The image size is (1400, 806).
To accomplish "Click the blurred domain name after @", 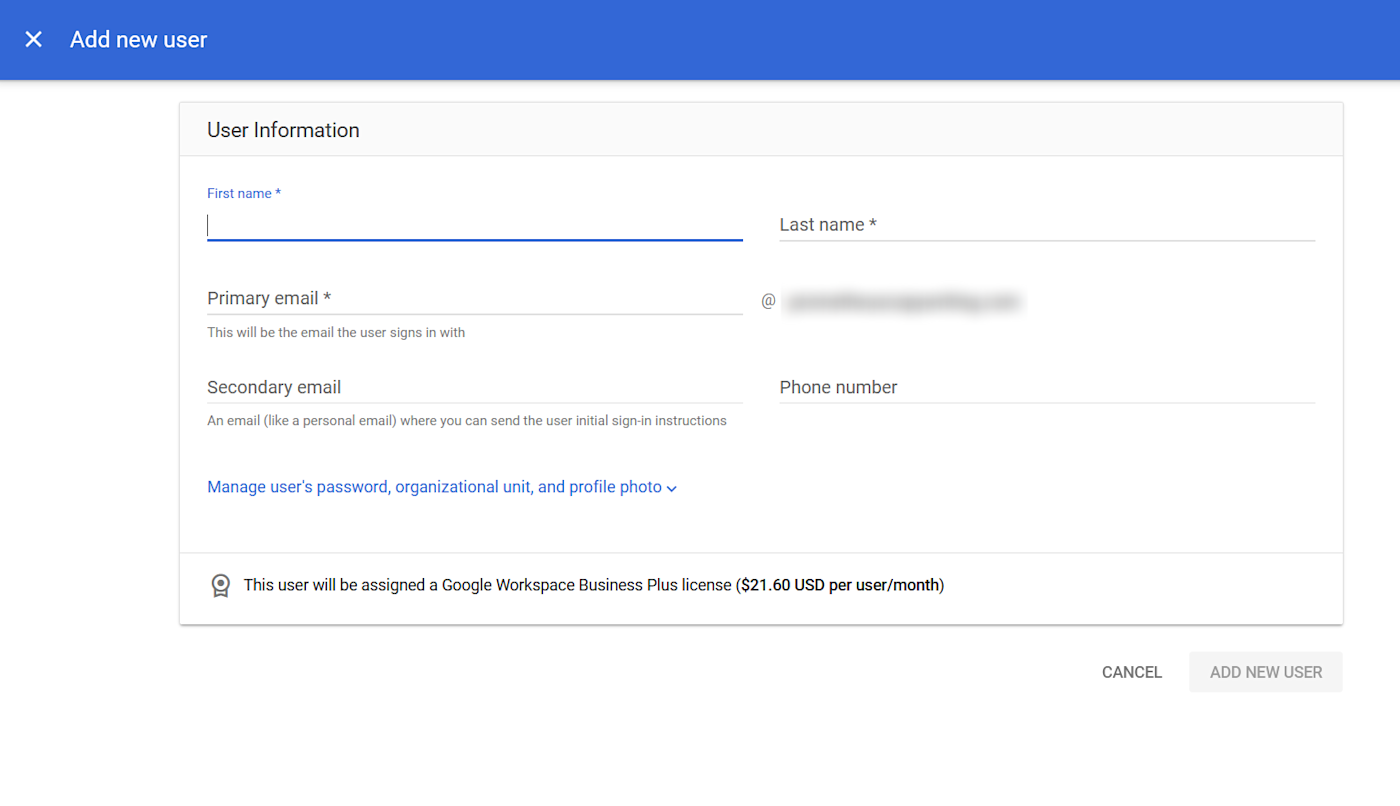I will coord(901,301).
